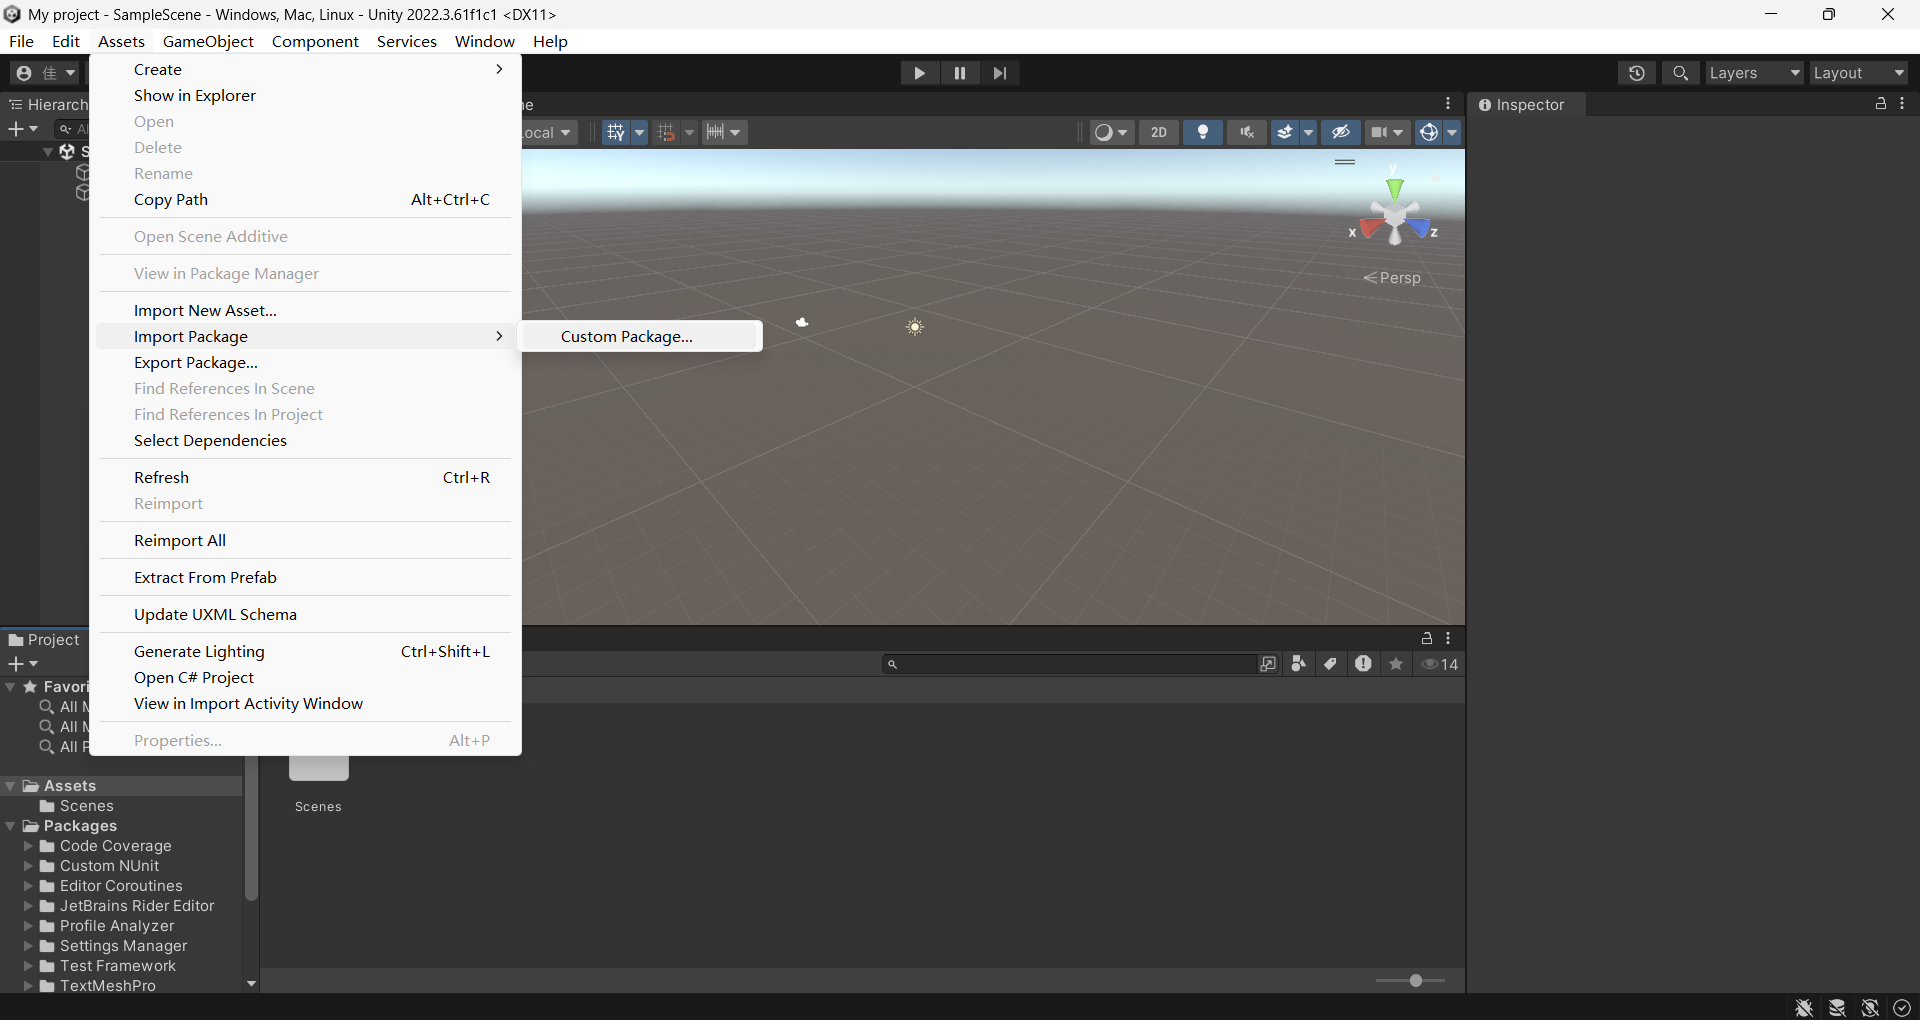This screenshot has height=1020, width=1920.
Task: Click the red X axis cone on gizmo
Action: pyautogui.click(x=1369, y=229)
